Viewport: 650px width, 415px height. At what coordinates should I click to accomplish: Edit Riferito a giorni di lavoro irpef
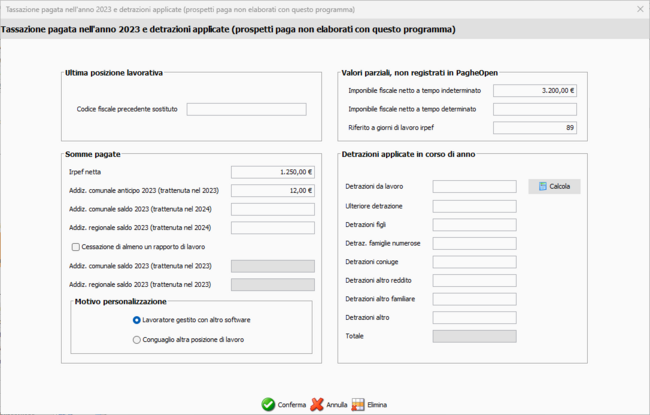point(534,128)
